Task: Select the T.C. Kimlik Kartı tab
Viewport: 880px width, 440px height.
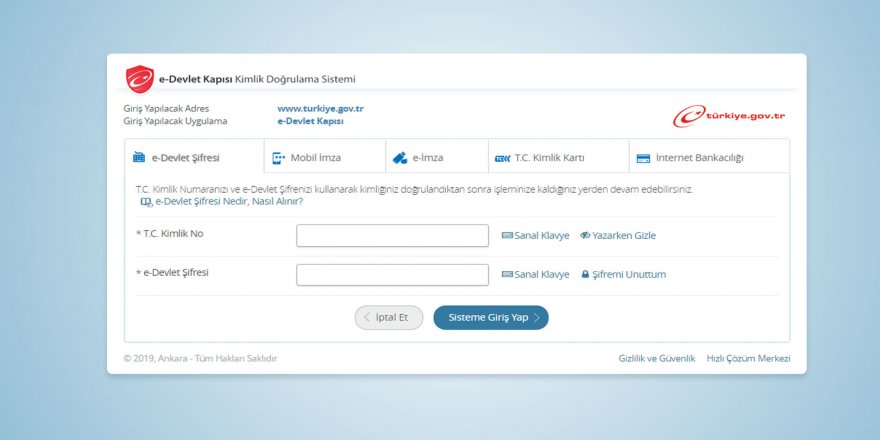Action: (558, 156)
